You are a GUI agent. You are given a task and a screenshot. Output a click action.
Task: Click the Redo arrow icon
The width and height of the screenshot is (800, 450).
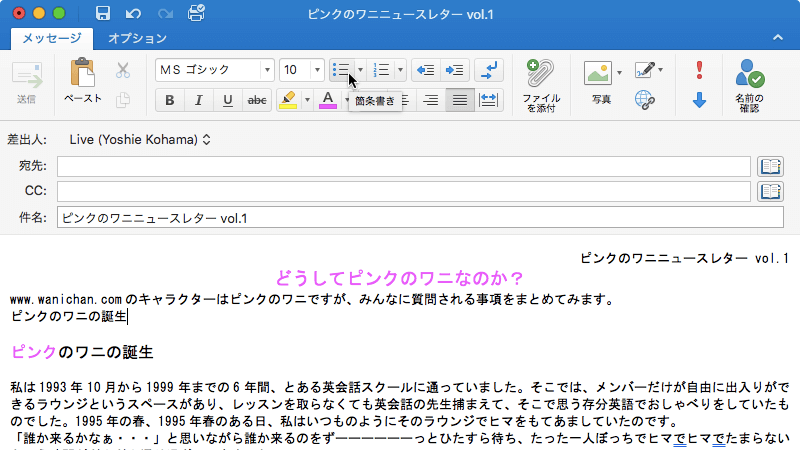point(165,13)
